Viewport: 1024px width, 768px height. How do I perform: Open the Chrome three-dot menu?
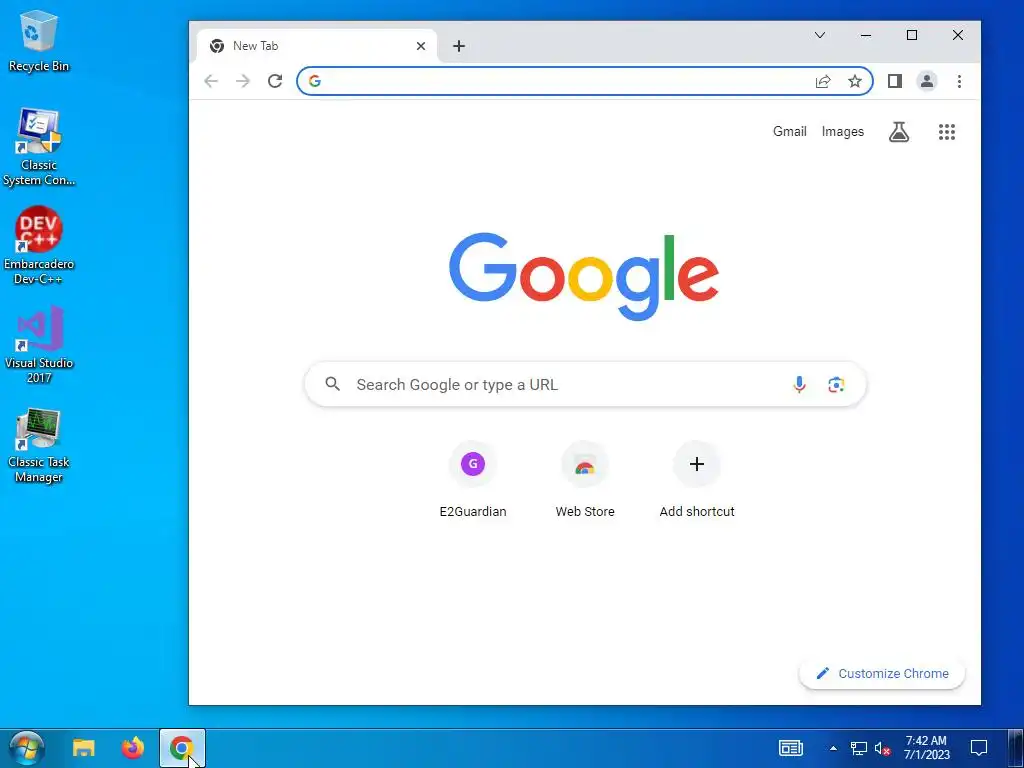click(959, 81)
